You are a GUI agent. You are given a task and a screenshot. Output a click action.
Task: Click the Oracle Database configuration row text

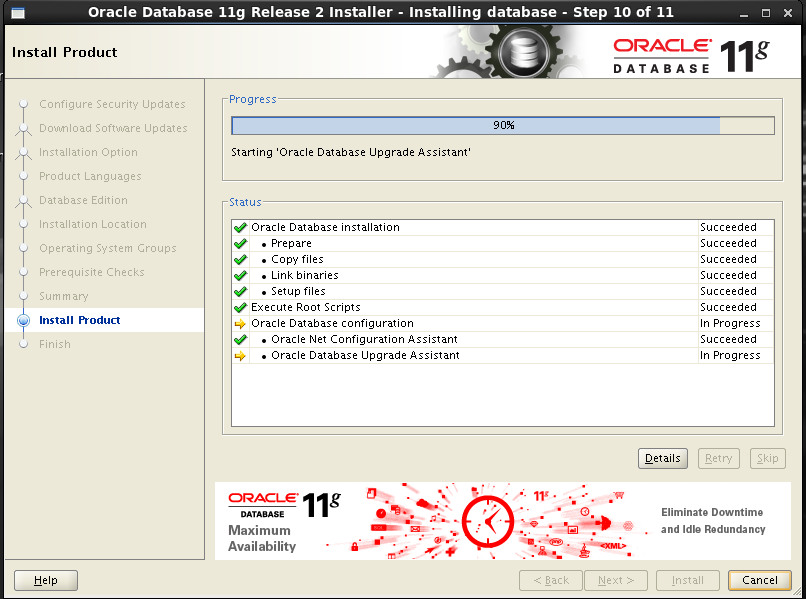pos(332,323)
